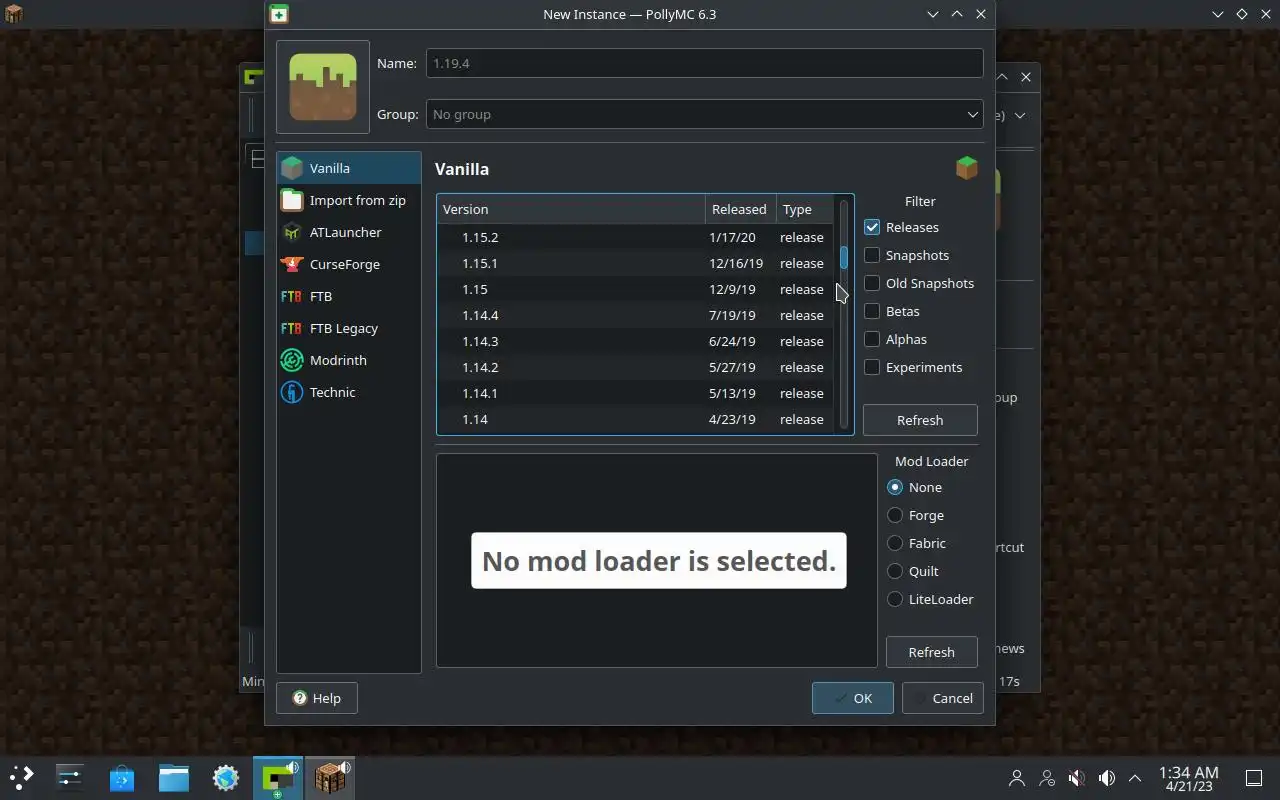Select version 1.14 row
The width and height of the screenshot is (1280, 800).
(635, 419)
